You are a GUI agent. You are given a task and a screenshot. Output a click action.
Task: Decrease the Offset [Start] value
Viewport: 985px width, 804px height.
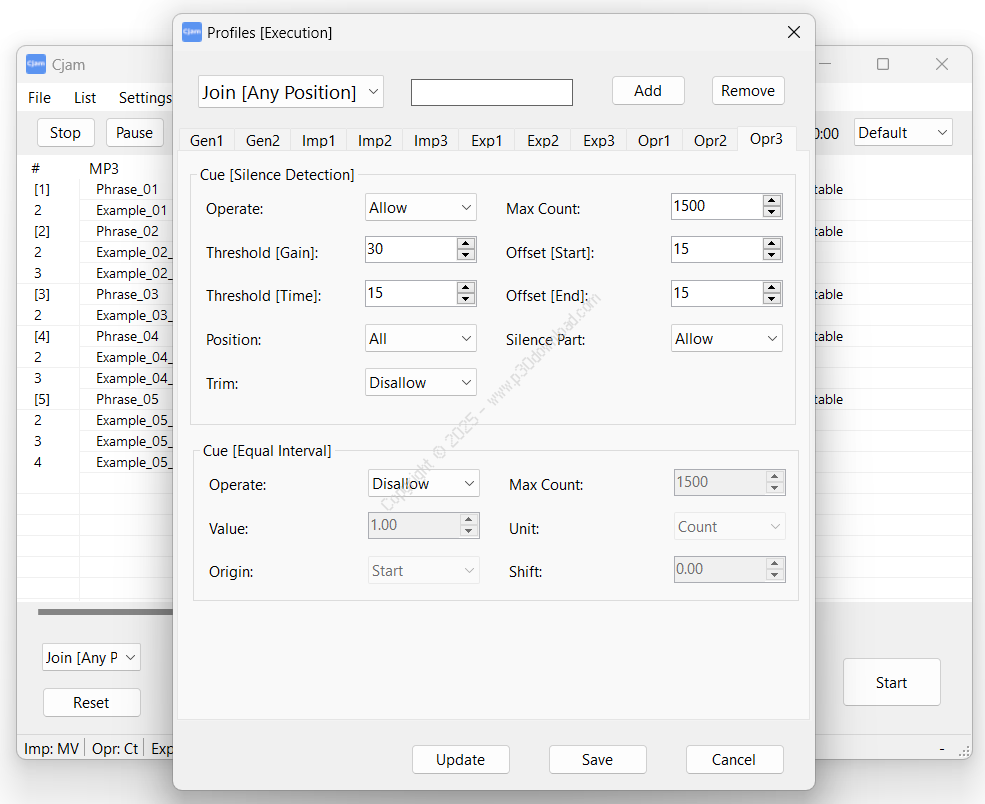point(771,255)
